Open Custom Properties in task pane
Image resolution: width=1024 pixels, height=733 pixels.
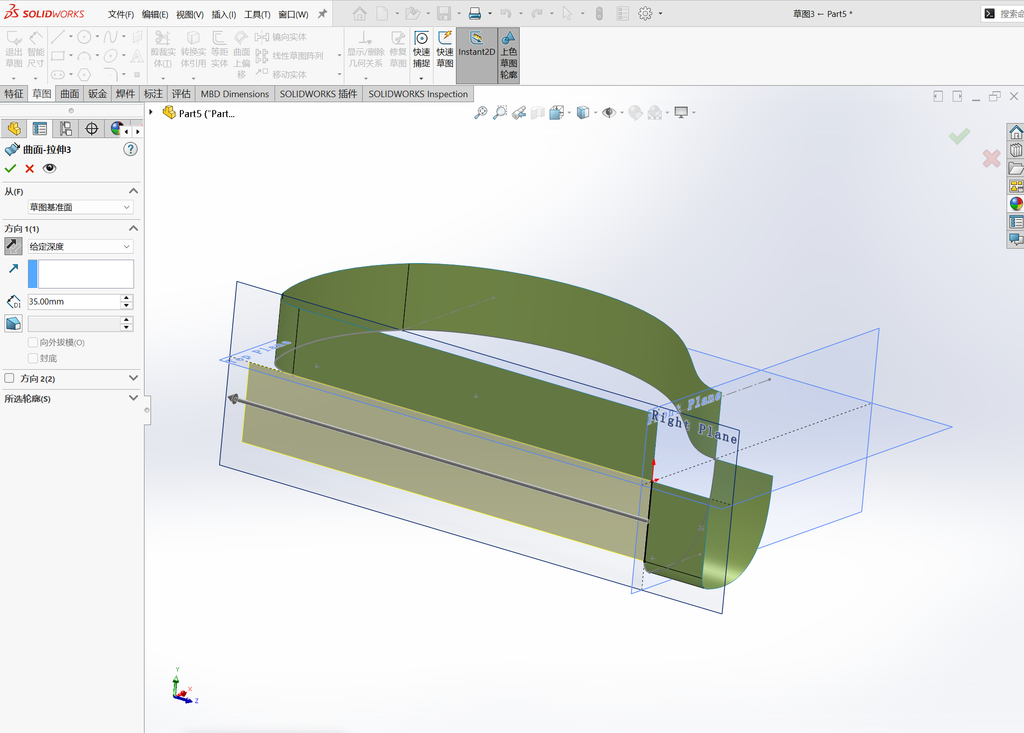pos(1016,221)
